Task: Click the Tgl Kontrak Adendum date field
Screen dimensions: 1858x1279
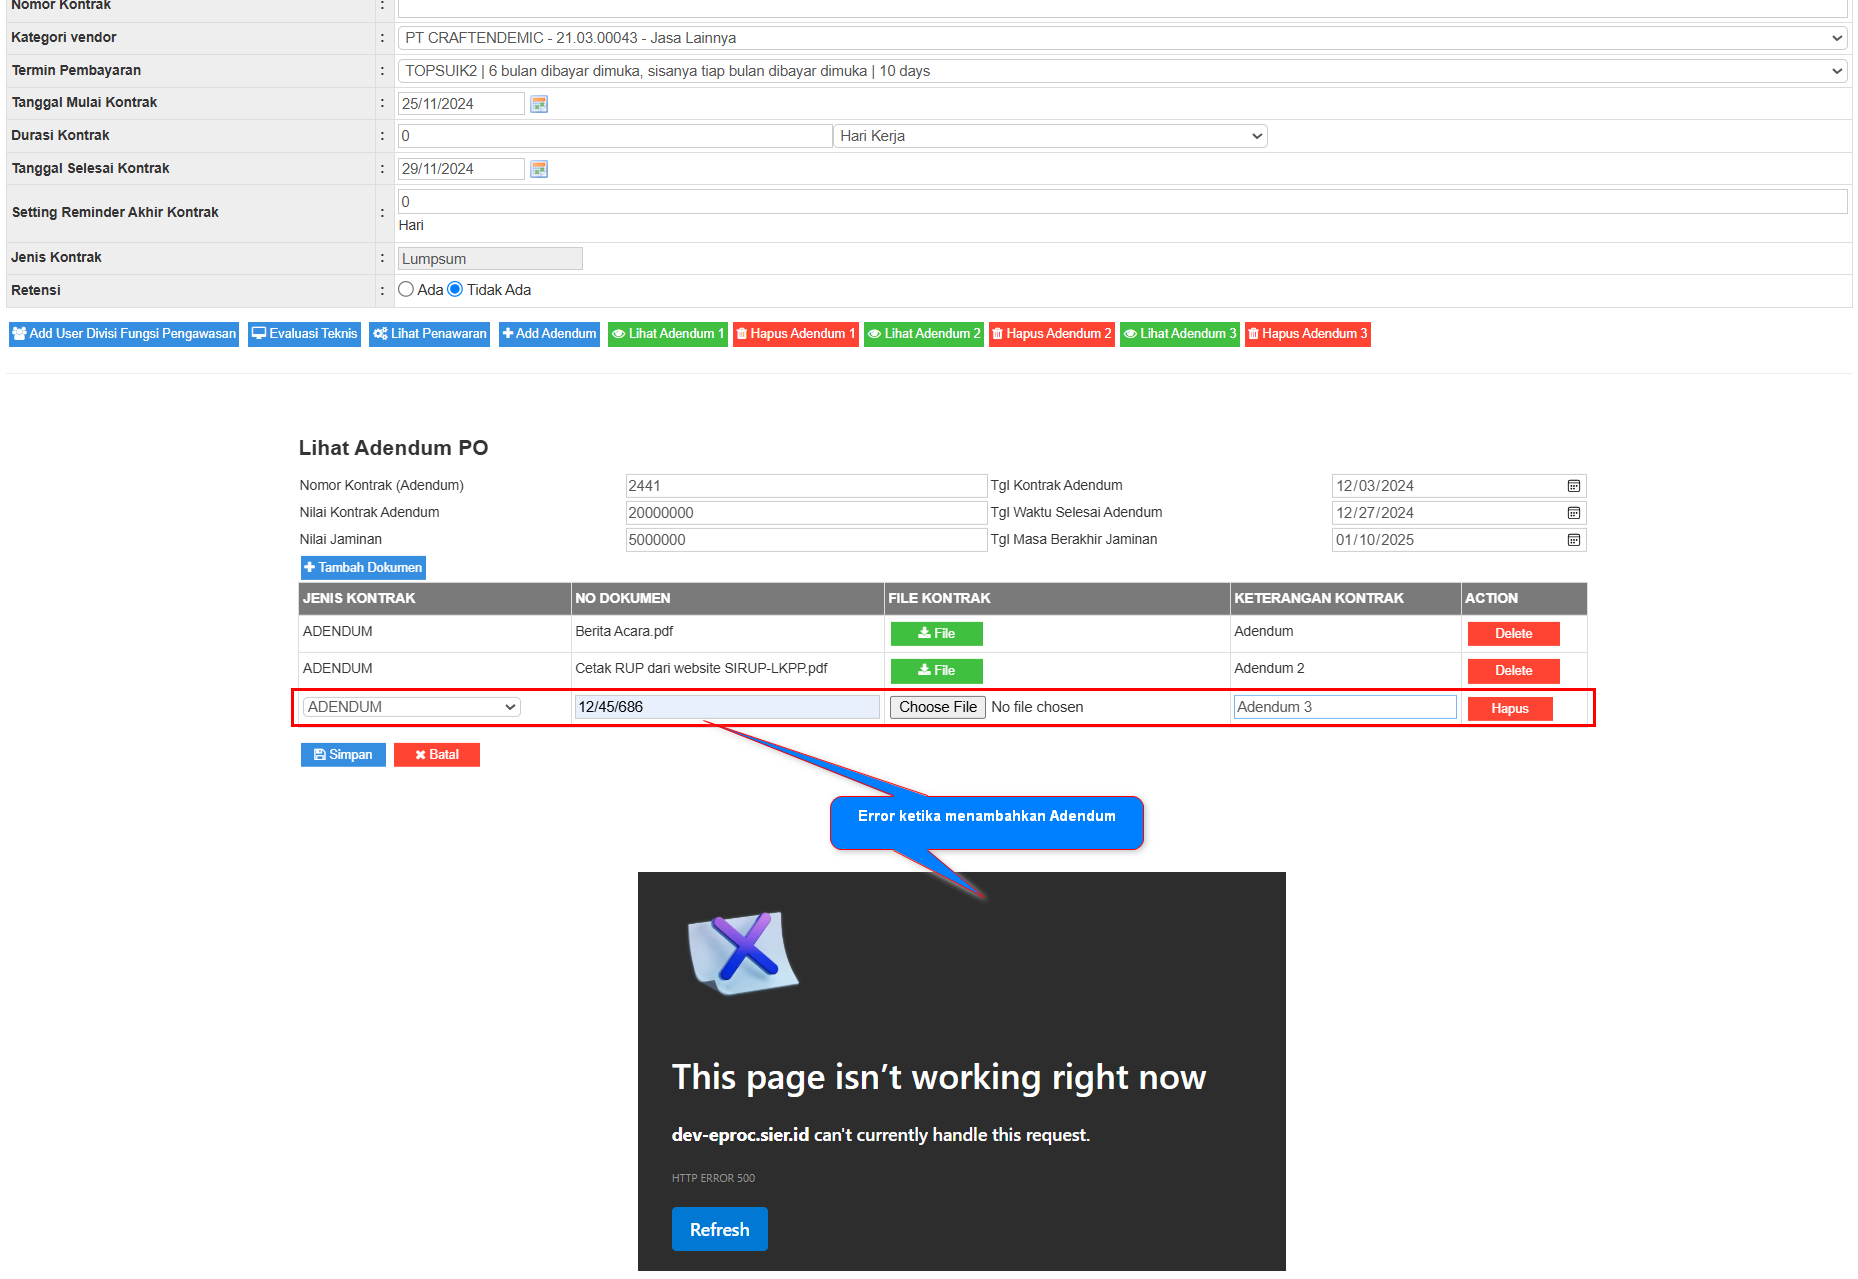Action: pyautogui.click(x=1459, y=486)
